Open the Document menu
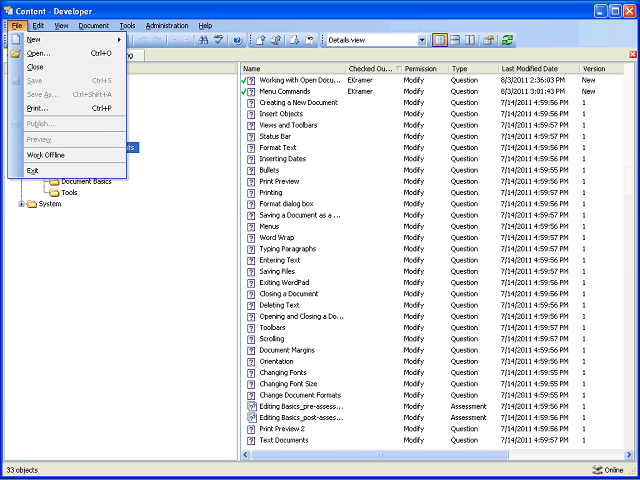Viewport: 640px width, 480px height. [94, 26]
